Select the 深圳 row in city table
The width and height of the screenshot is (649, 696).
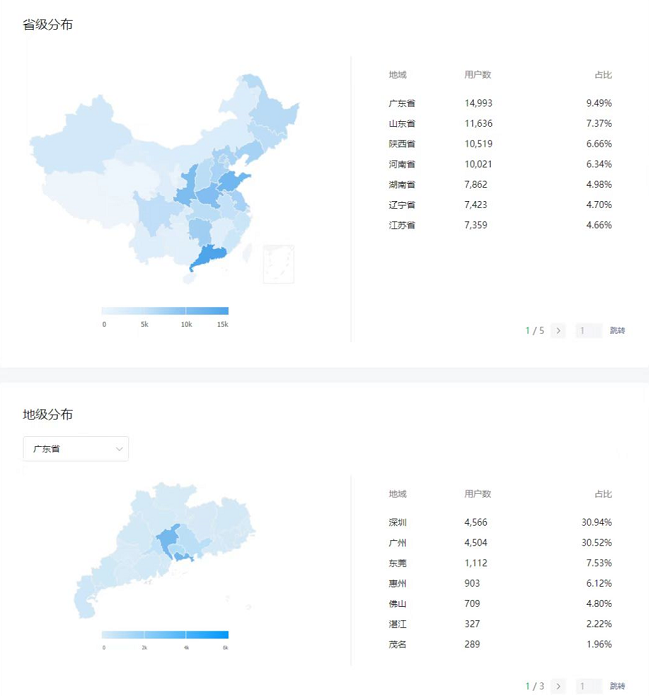[x=500, y=522]
